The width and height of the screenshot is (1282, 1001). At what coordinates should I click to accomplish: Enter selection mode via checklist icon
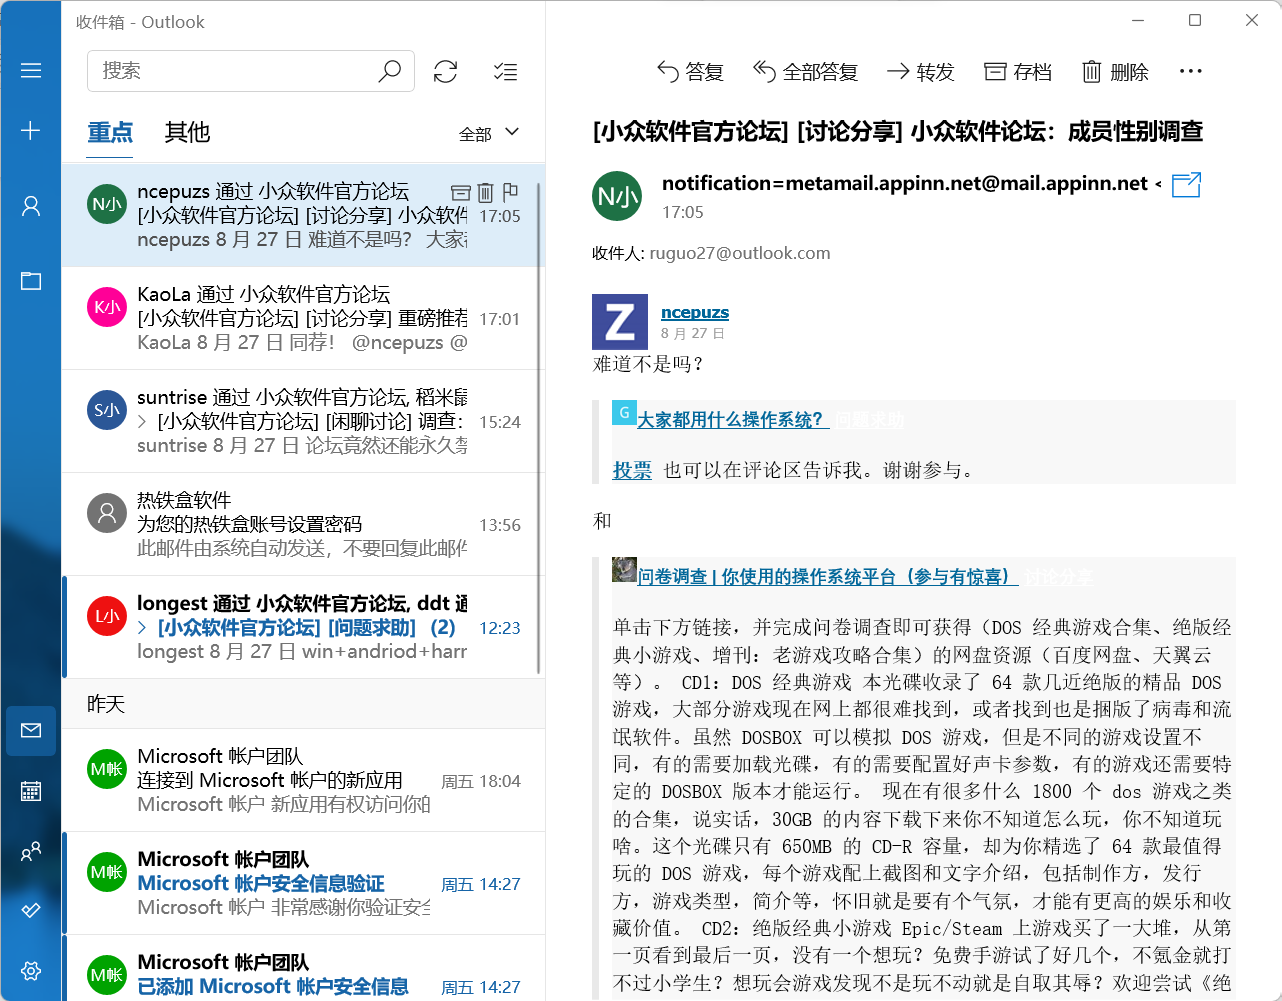point(505,72)
